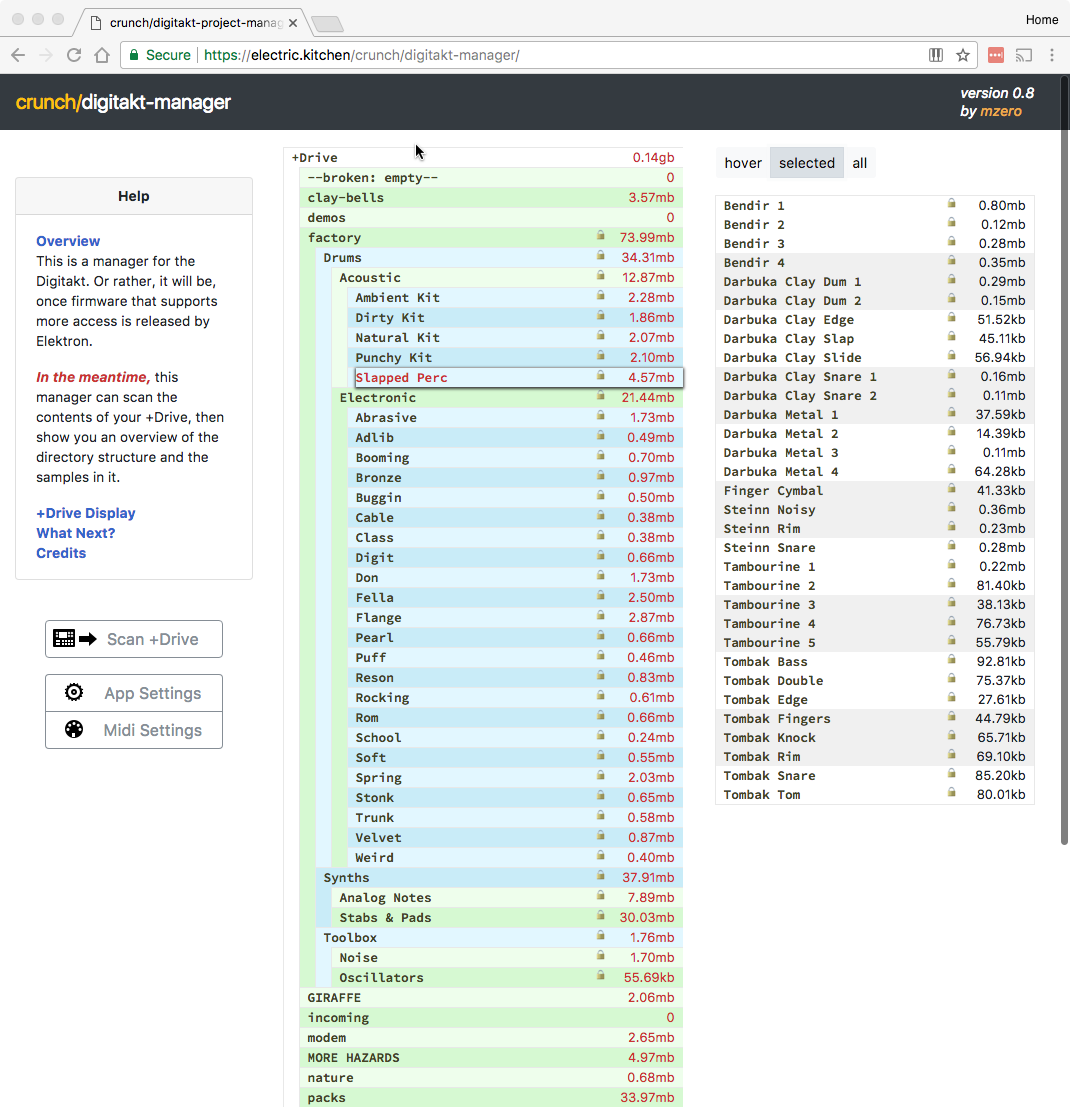Bookmark this page with the star icon
Viewport: 1070px width, 1107px height.
click(963, 55)
